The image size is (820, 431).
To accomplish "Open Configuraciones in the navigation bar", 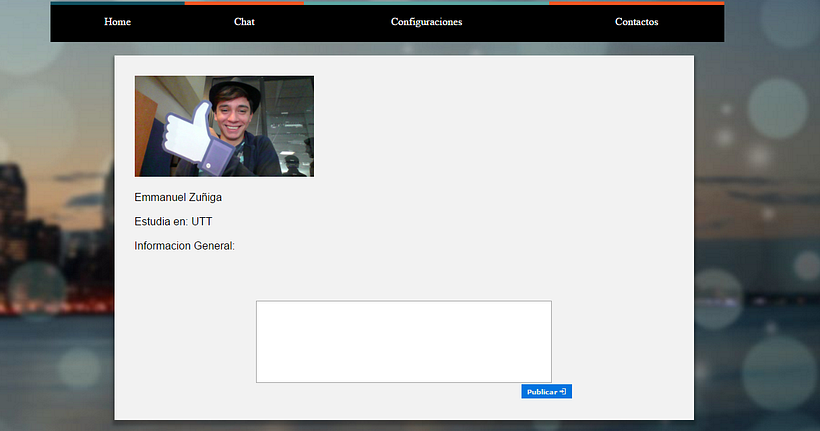I will click(x=426, y=21).
